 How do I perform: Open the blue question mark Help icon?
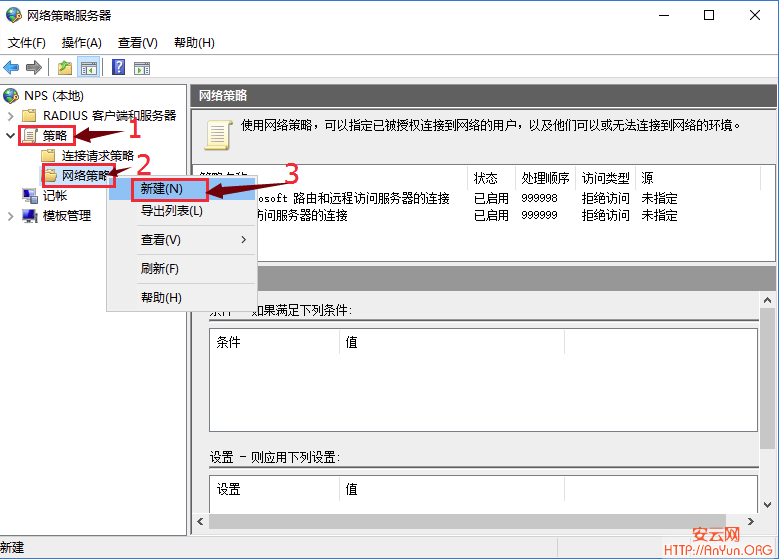[x=118, y=68]
